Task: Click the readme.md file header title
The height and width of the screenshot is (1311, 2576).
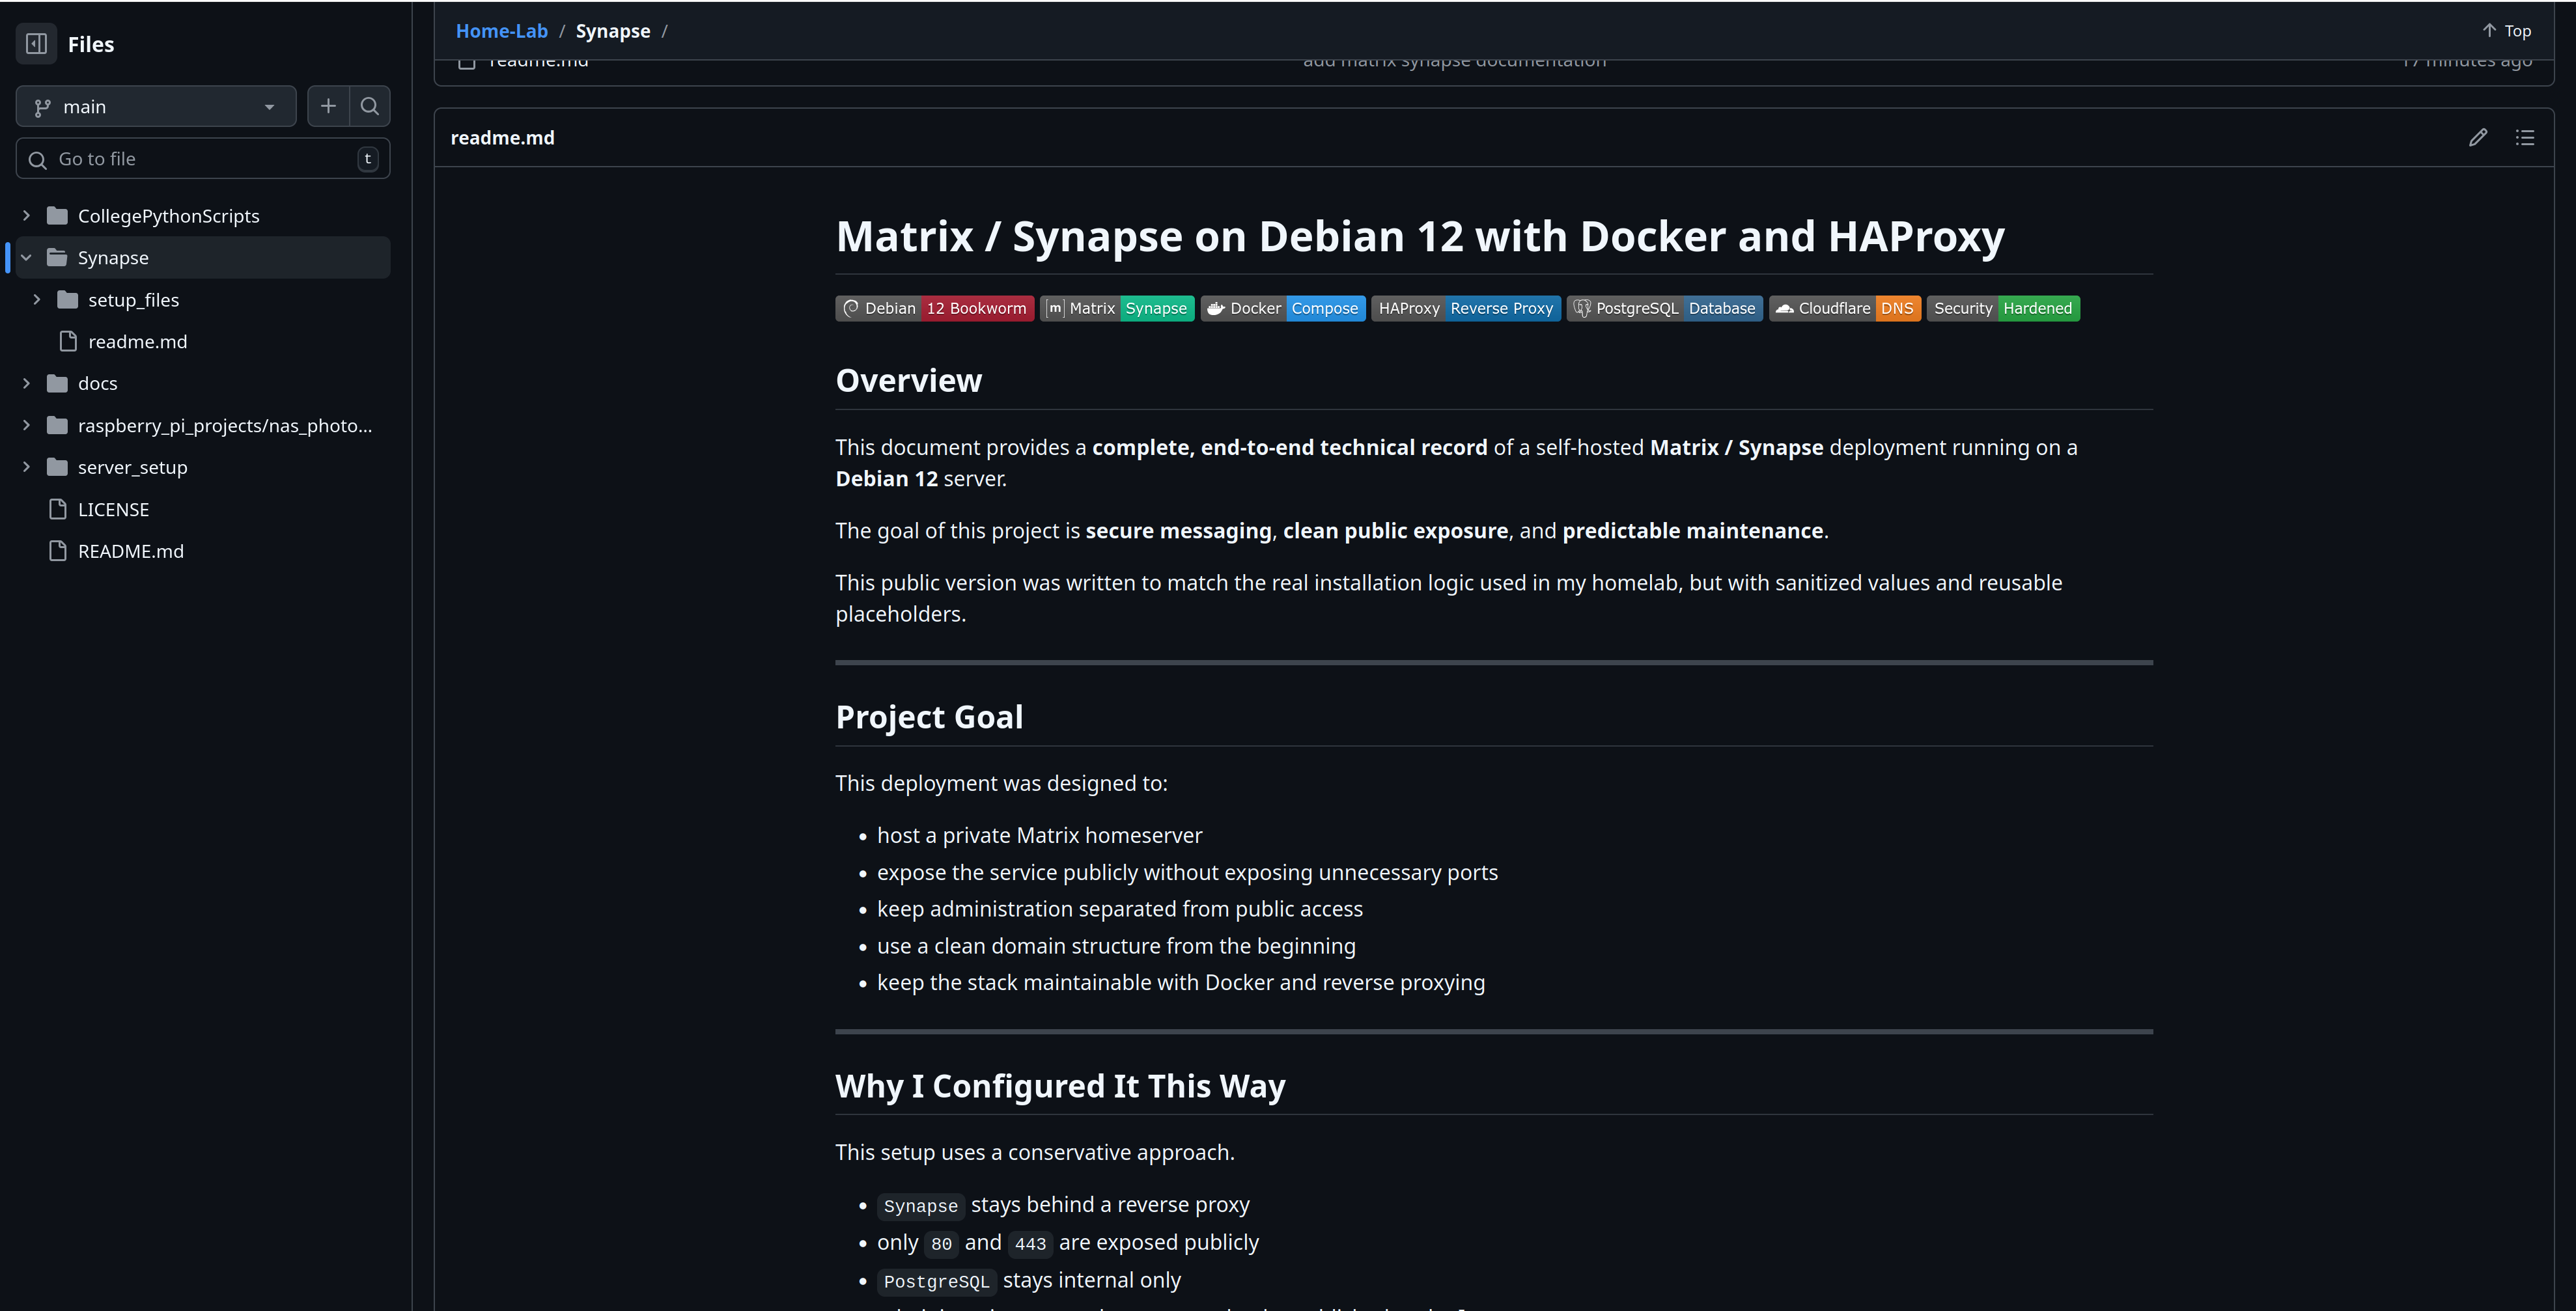Action: pyautogui.click(x=502, y=138)
